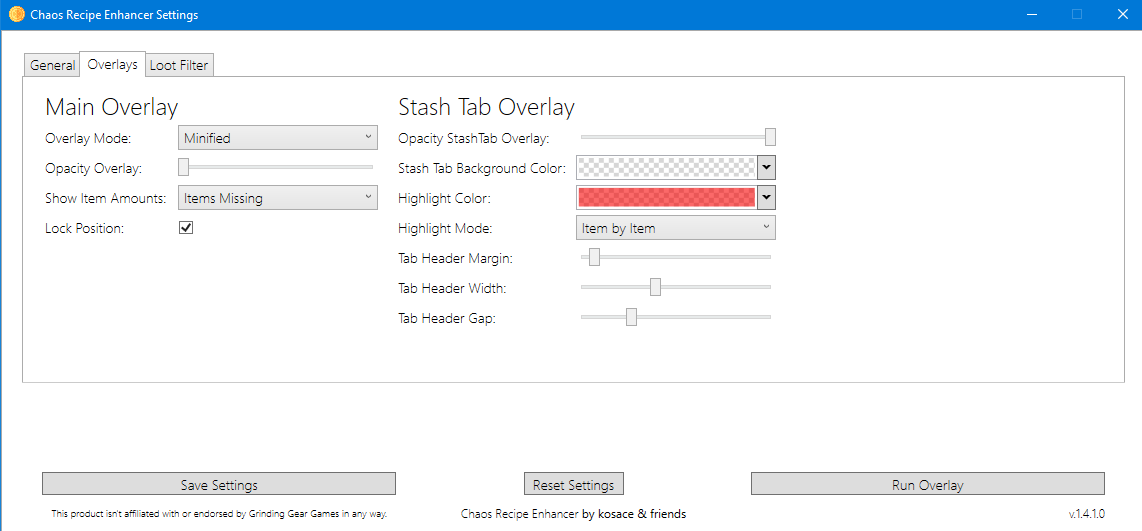
Task: Click the version label v.1.4.1.0
Action: (1087, 514)
